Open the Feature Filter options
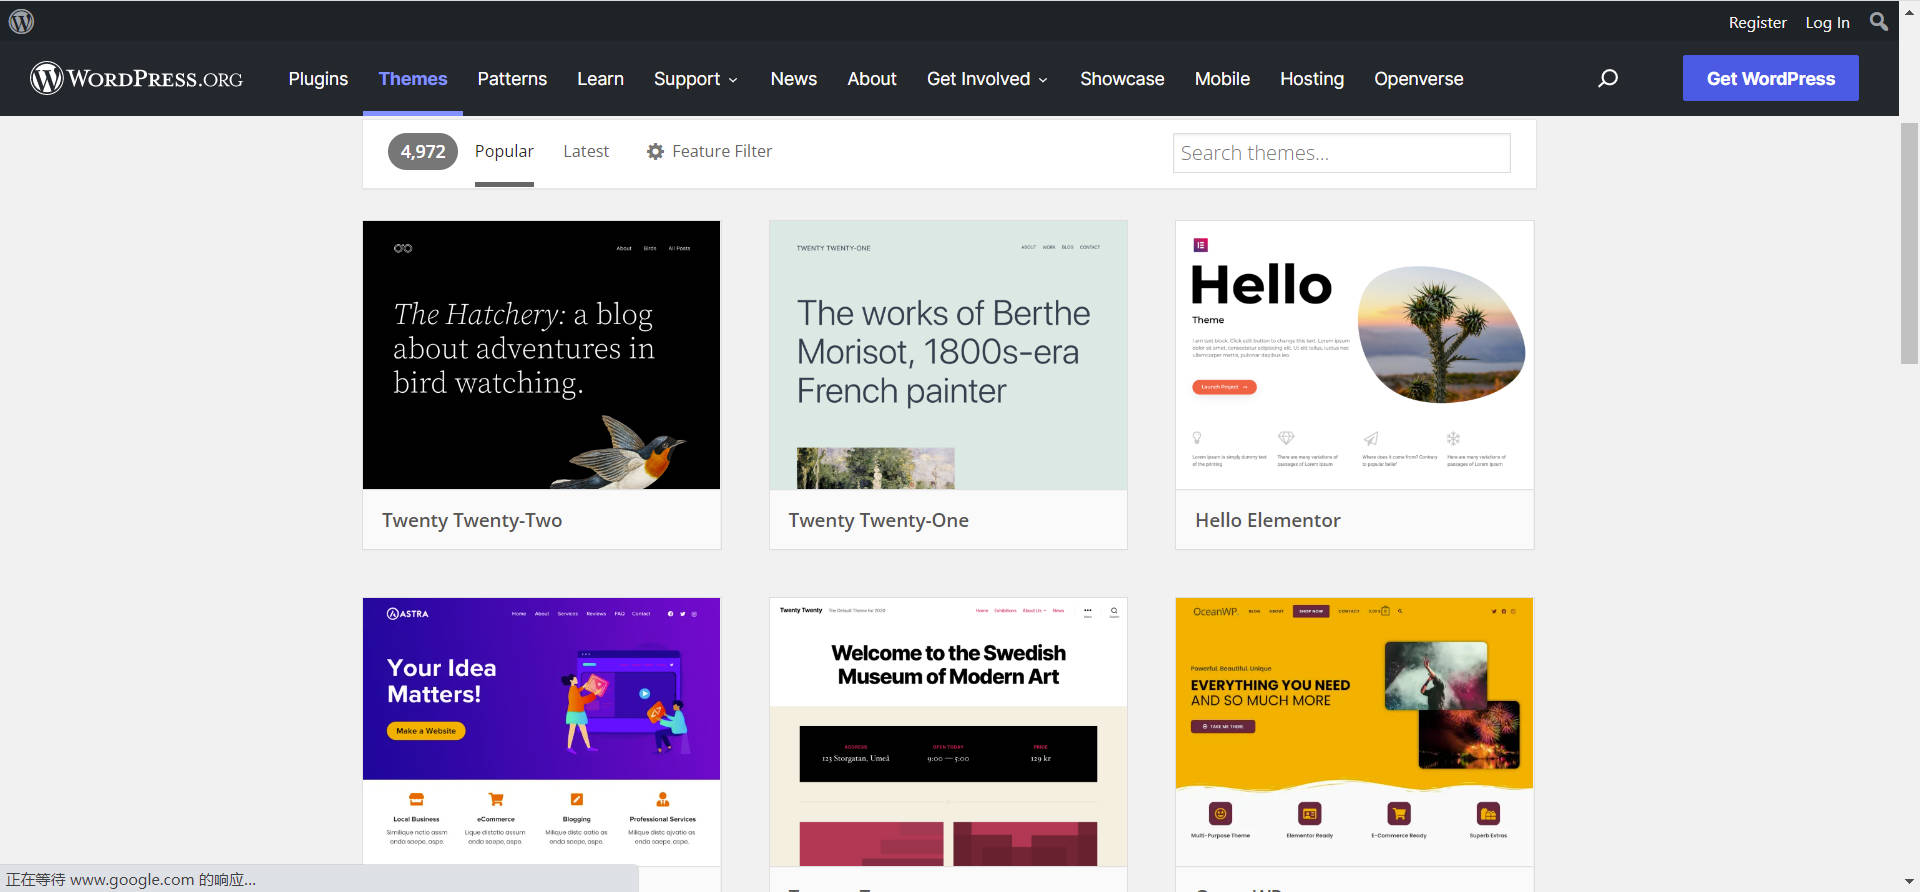 [709, 151]
